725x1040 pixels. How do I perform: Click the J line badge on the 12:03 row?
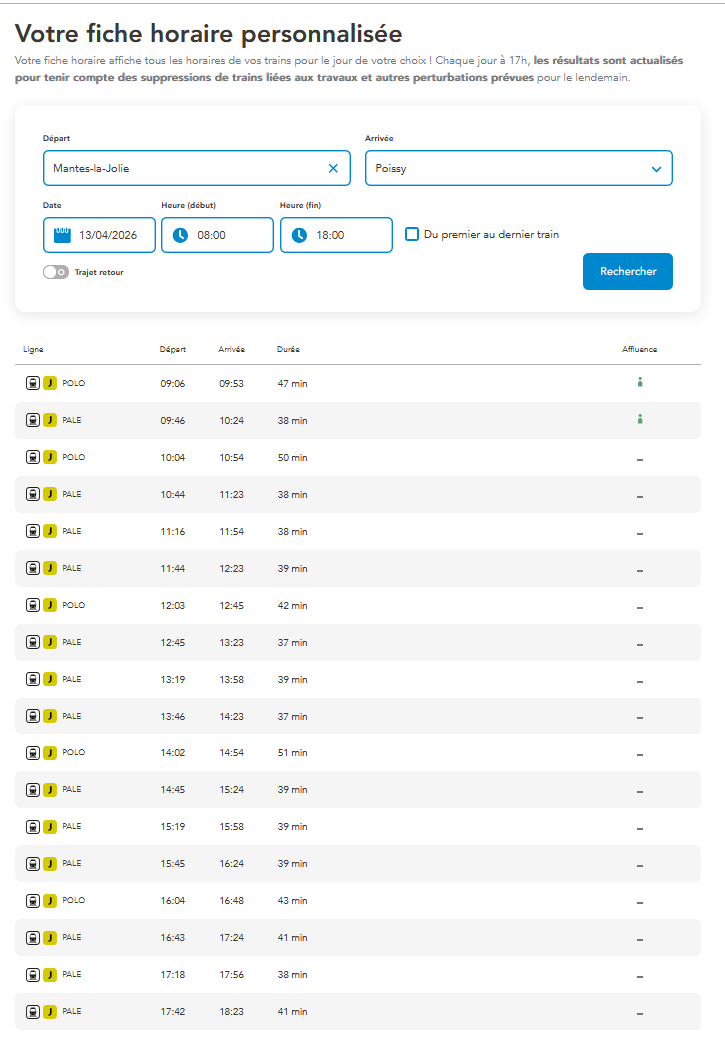pyautogui.click(x=50, y=605)
